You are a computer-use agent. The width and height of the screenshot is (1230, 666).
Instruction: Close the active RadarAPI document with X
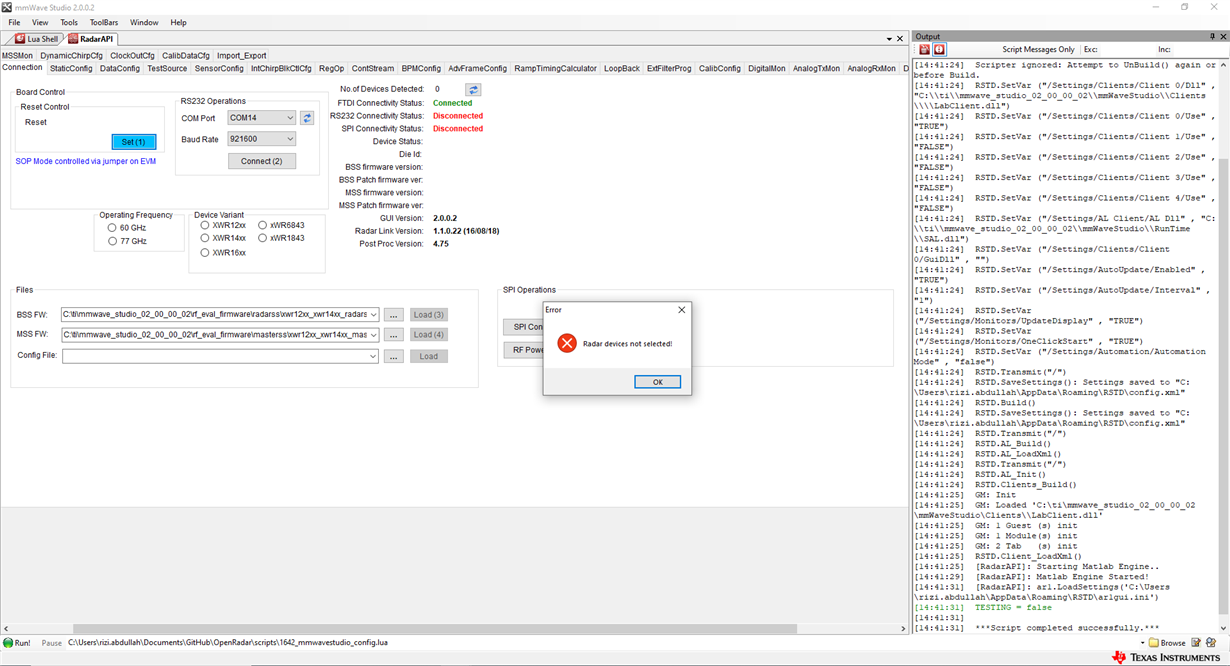click(x=899, y=38)
